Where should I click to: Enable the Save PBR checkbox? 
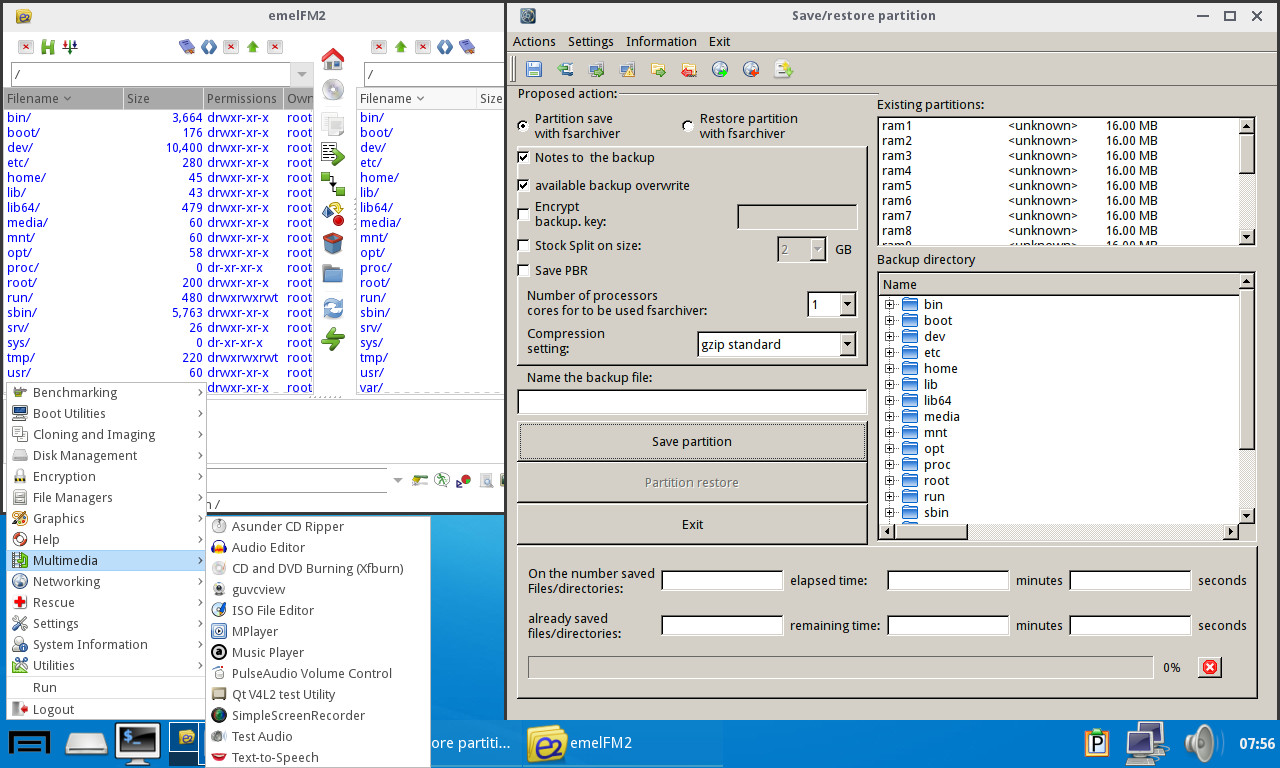coord(523,271)
